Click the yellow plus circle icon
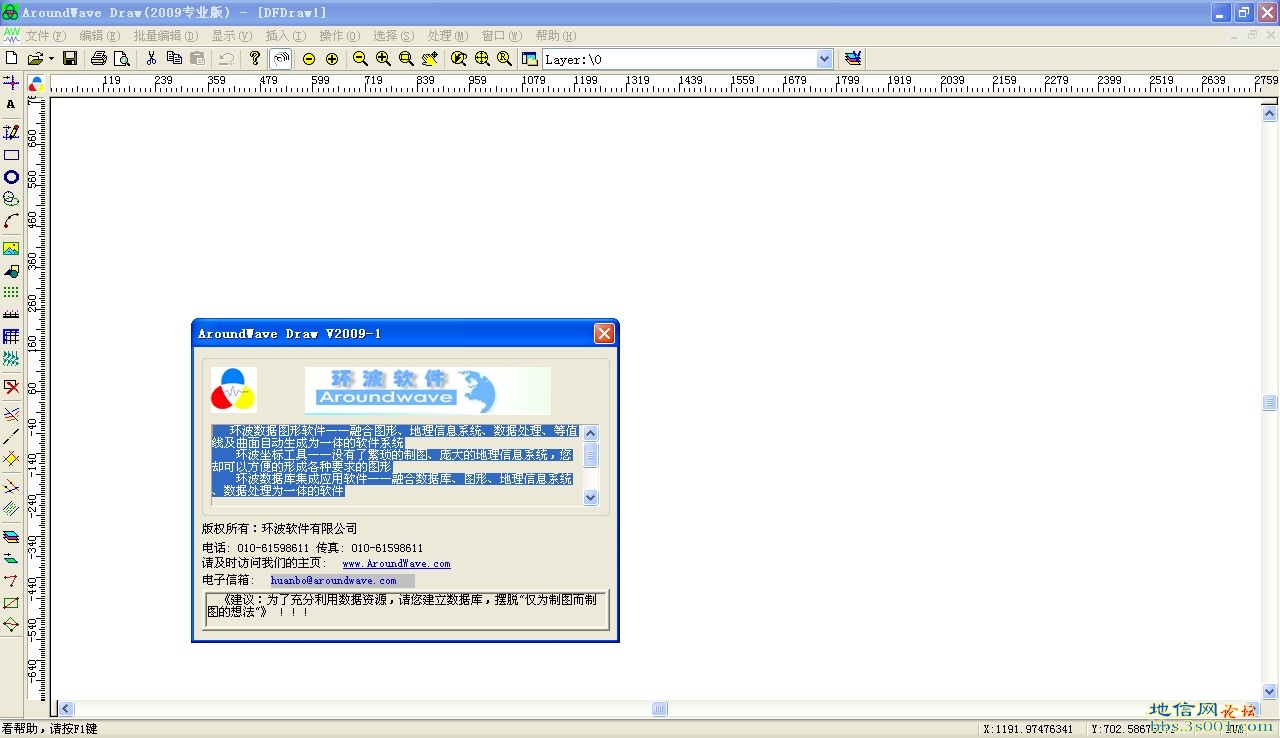The image size is (1280, 738). [332, 59]
